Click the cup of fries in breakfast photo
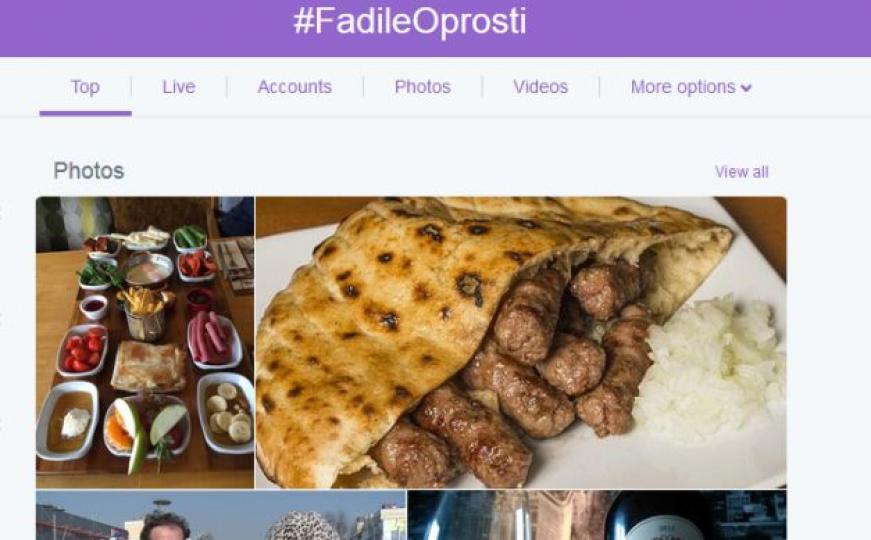The image size is (871, 540). tap(144, 314)
